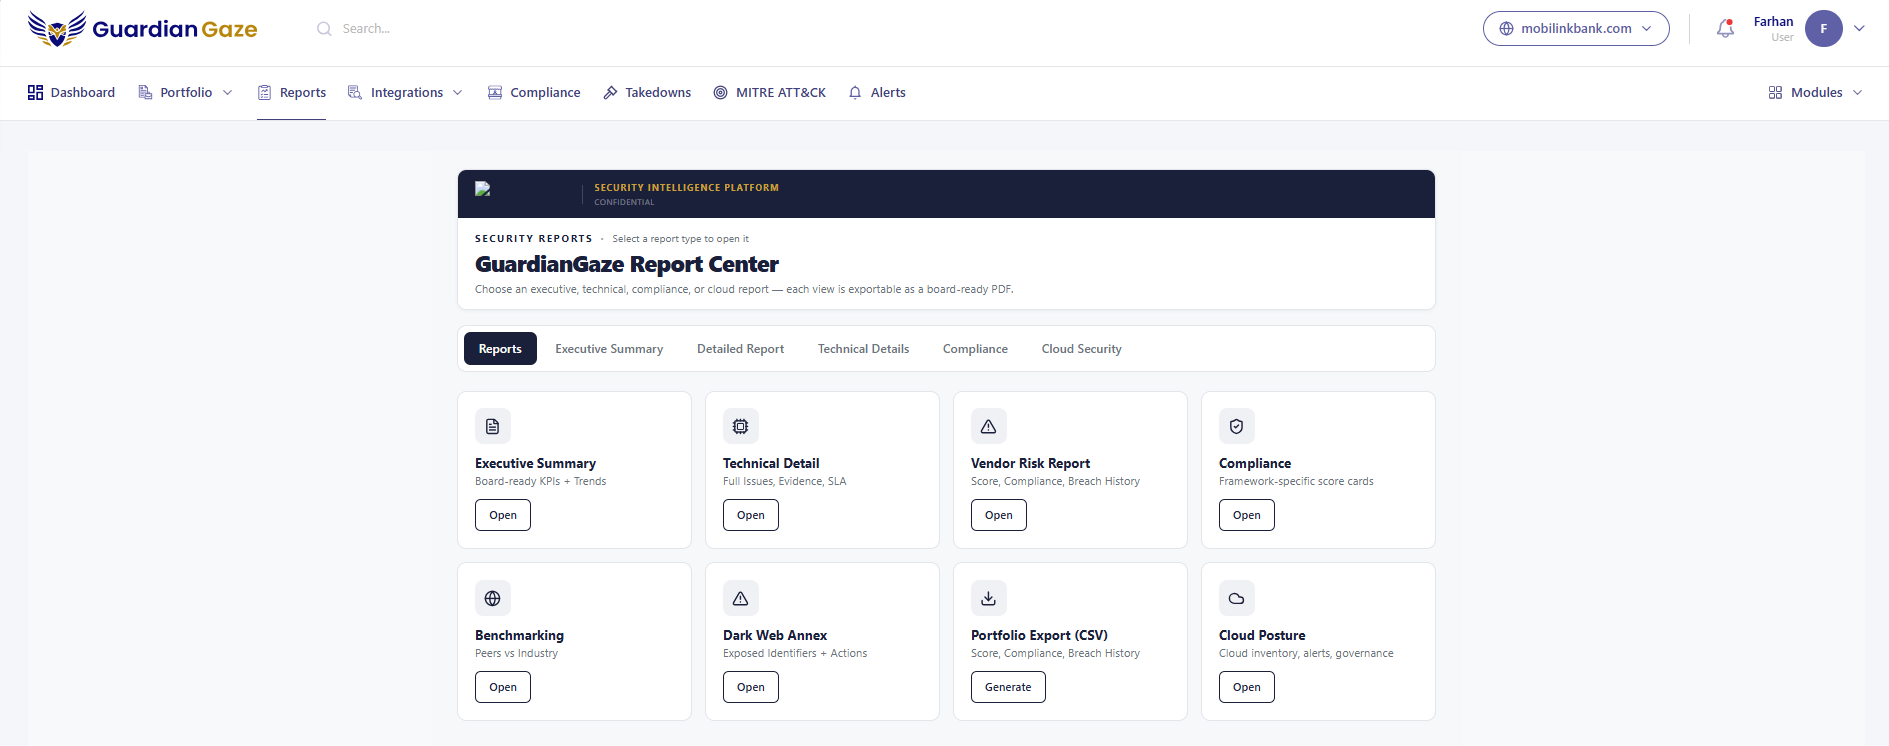Open the mobilinkbank.com domain dropdown

(x=1576, y=29)
